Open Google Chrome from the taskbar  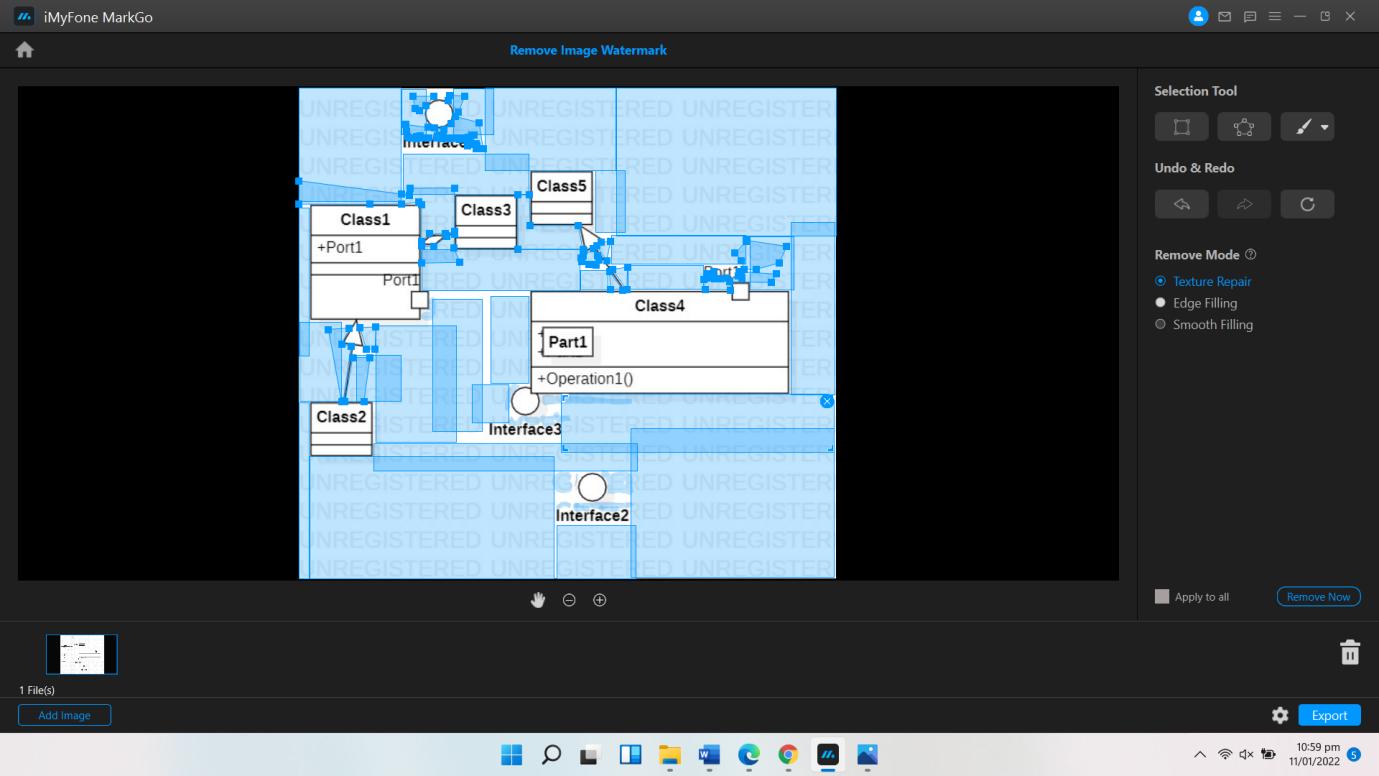[x=788, y=755]
